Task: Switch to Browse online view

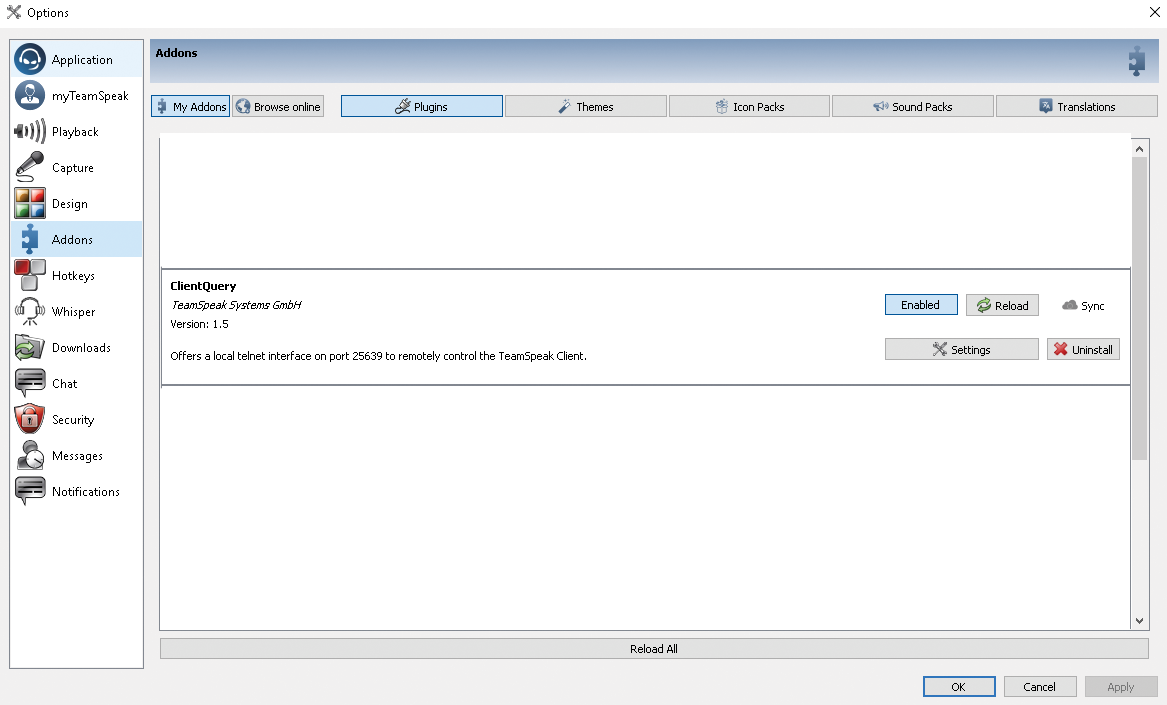Action: point(278,106)
